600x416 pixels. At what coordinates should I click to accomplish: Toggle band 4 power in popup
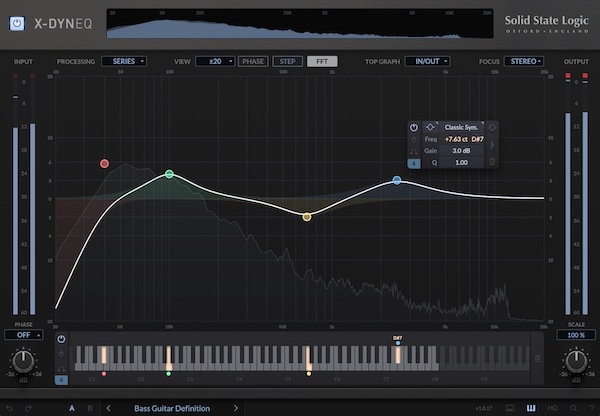pyautogui.click(x=413, y=127)
